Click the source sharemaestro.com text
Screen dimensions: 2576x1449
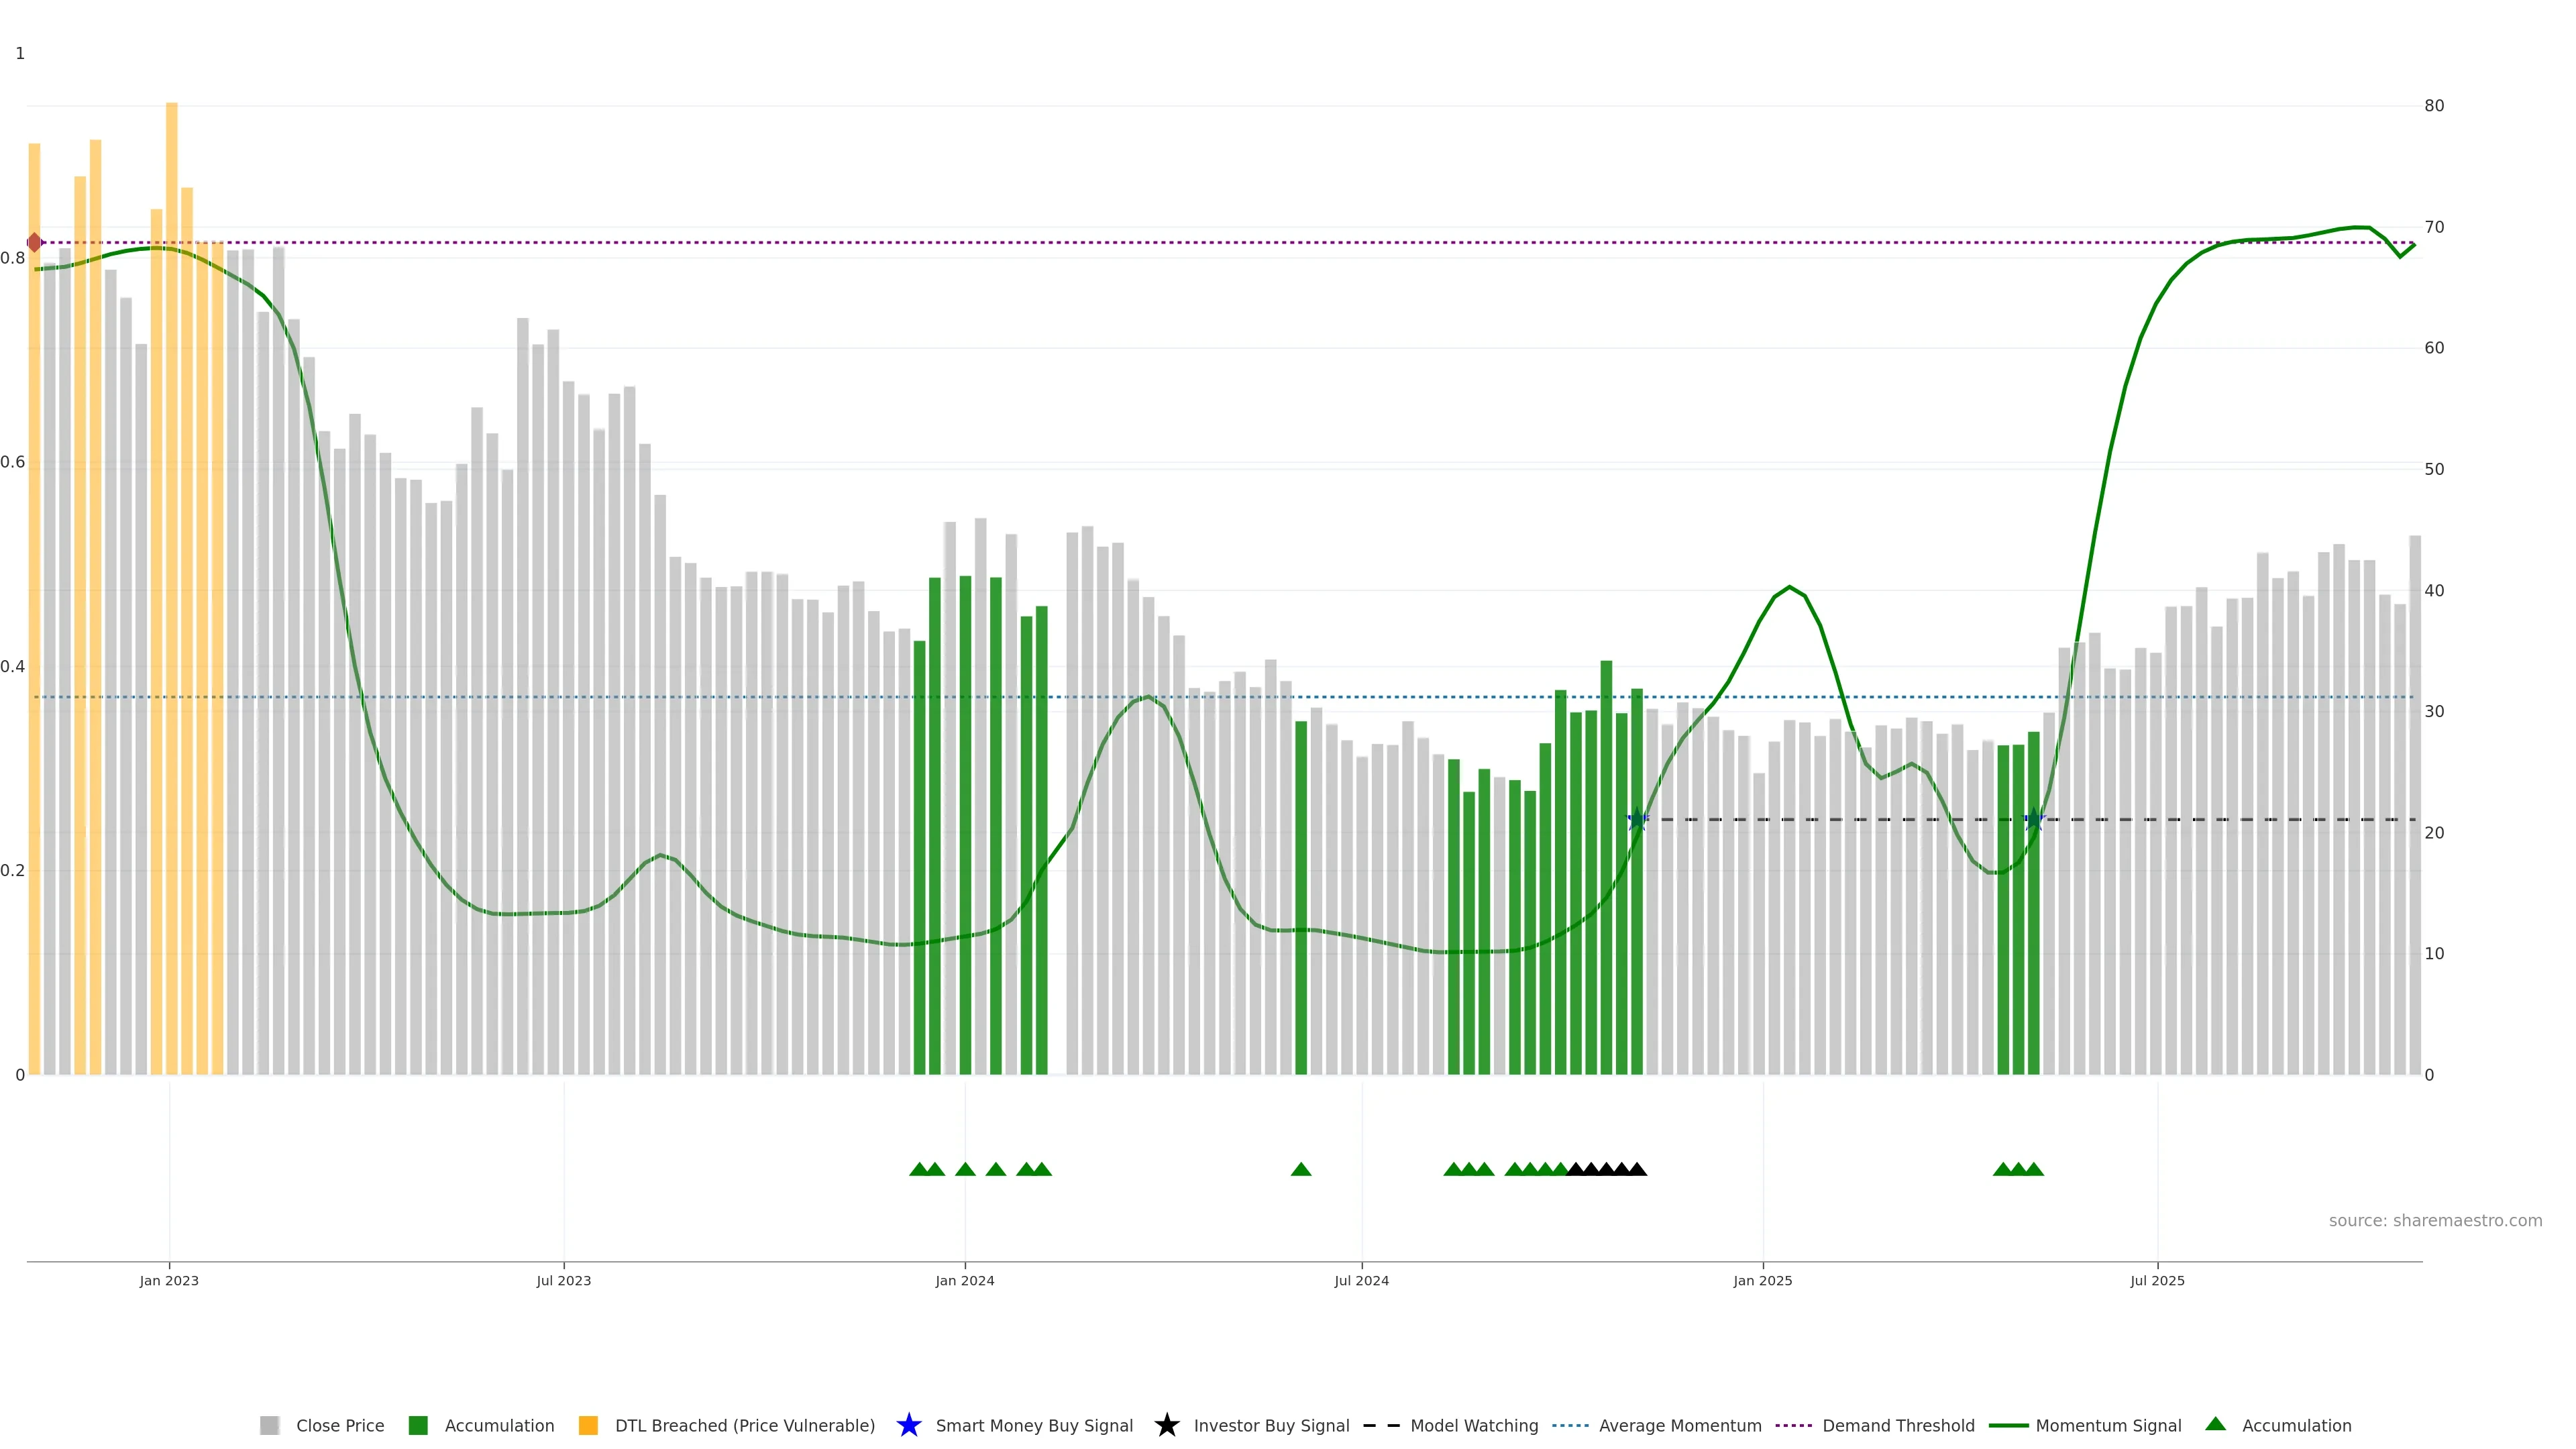(2435, 1220)
